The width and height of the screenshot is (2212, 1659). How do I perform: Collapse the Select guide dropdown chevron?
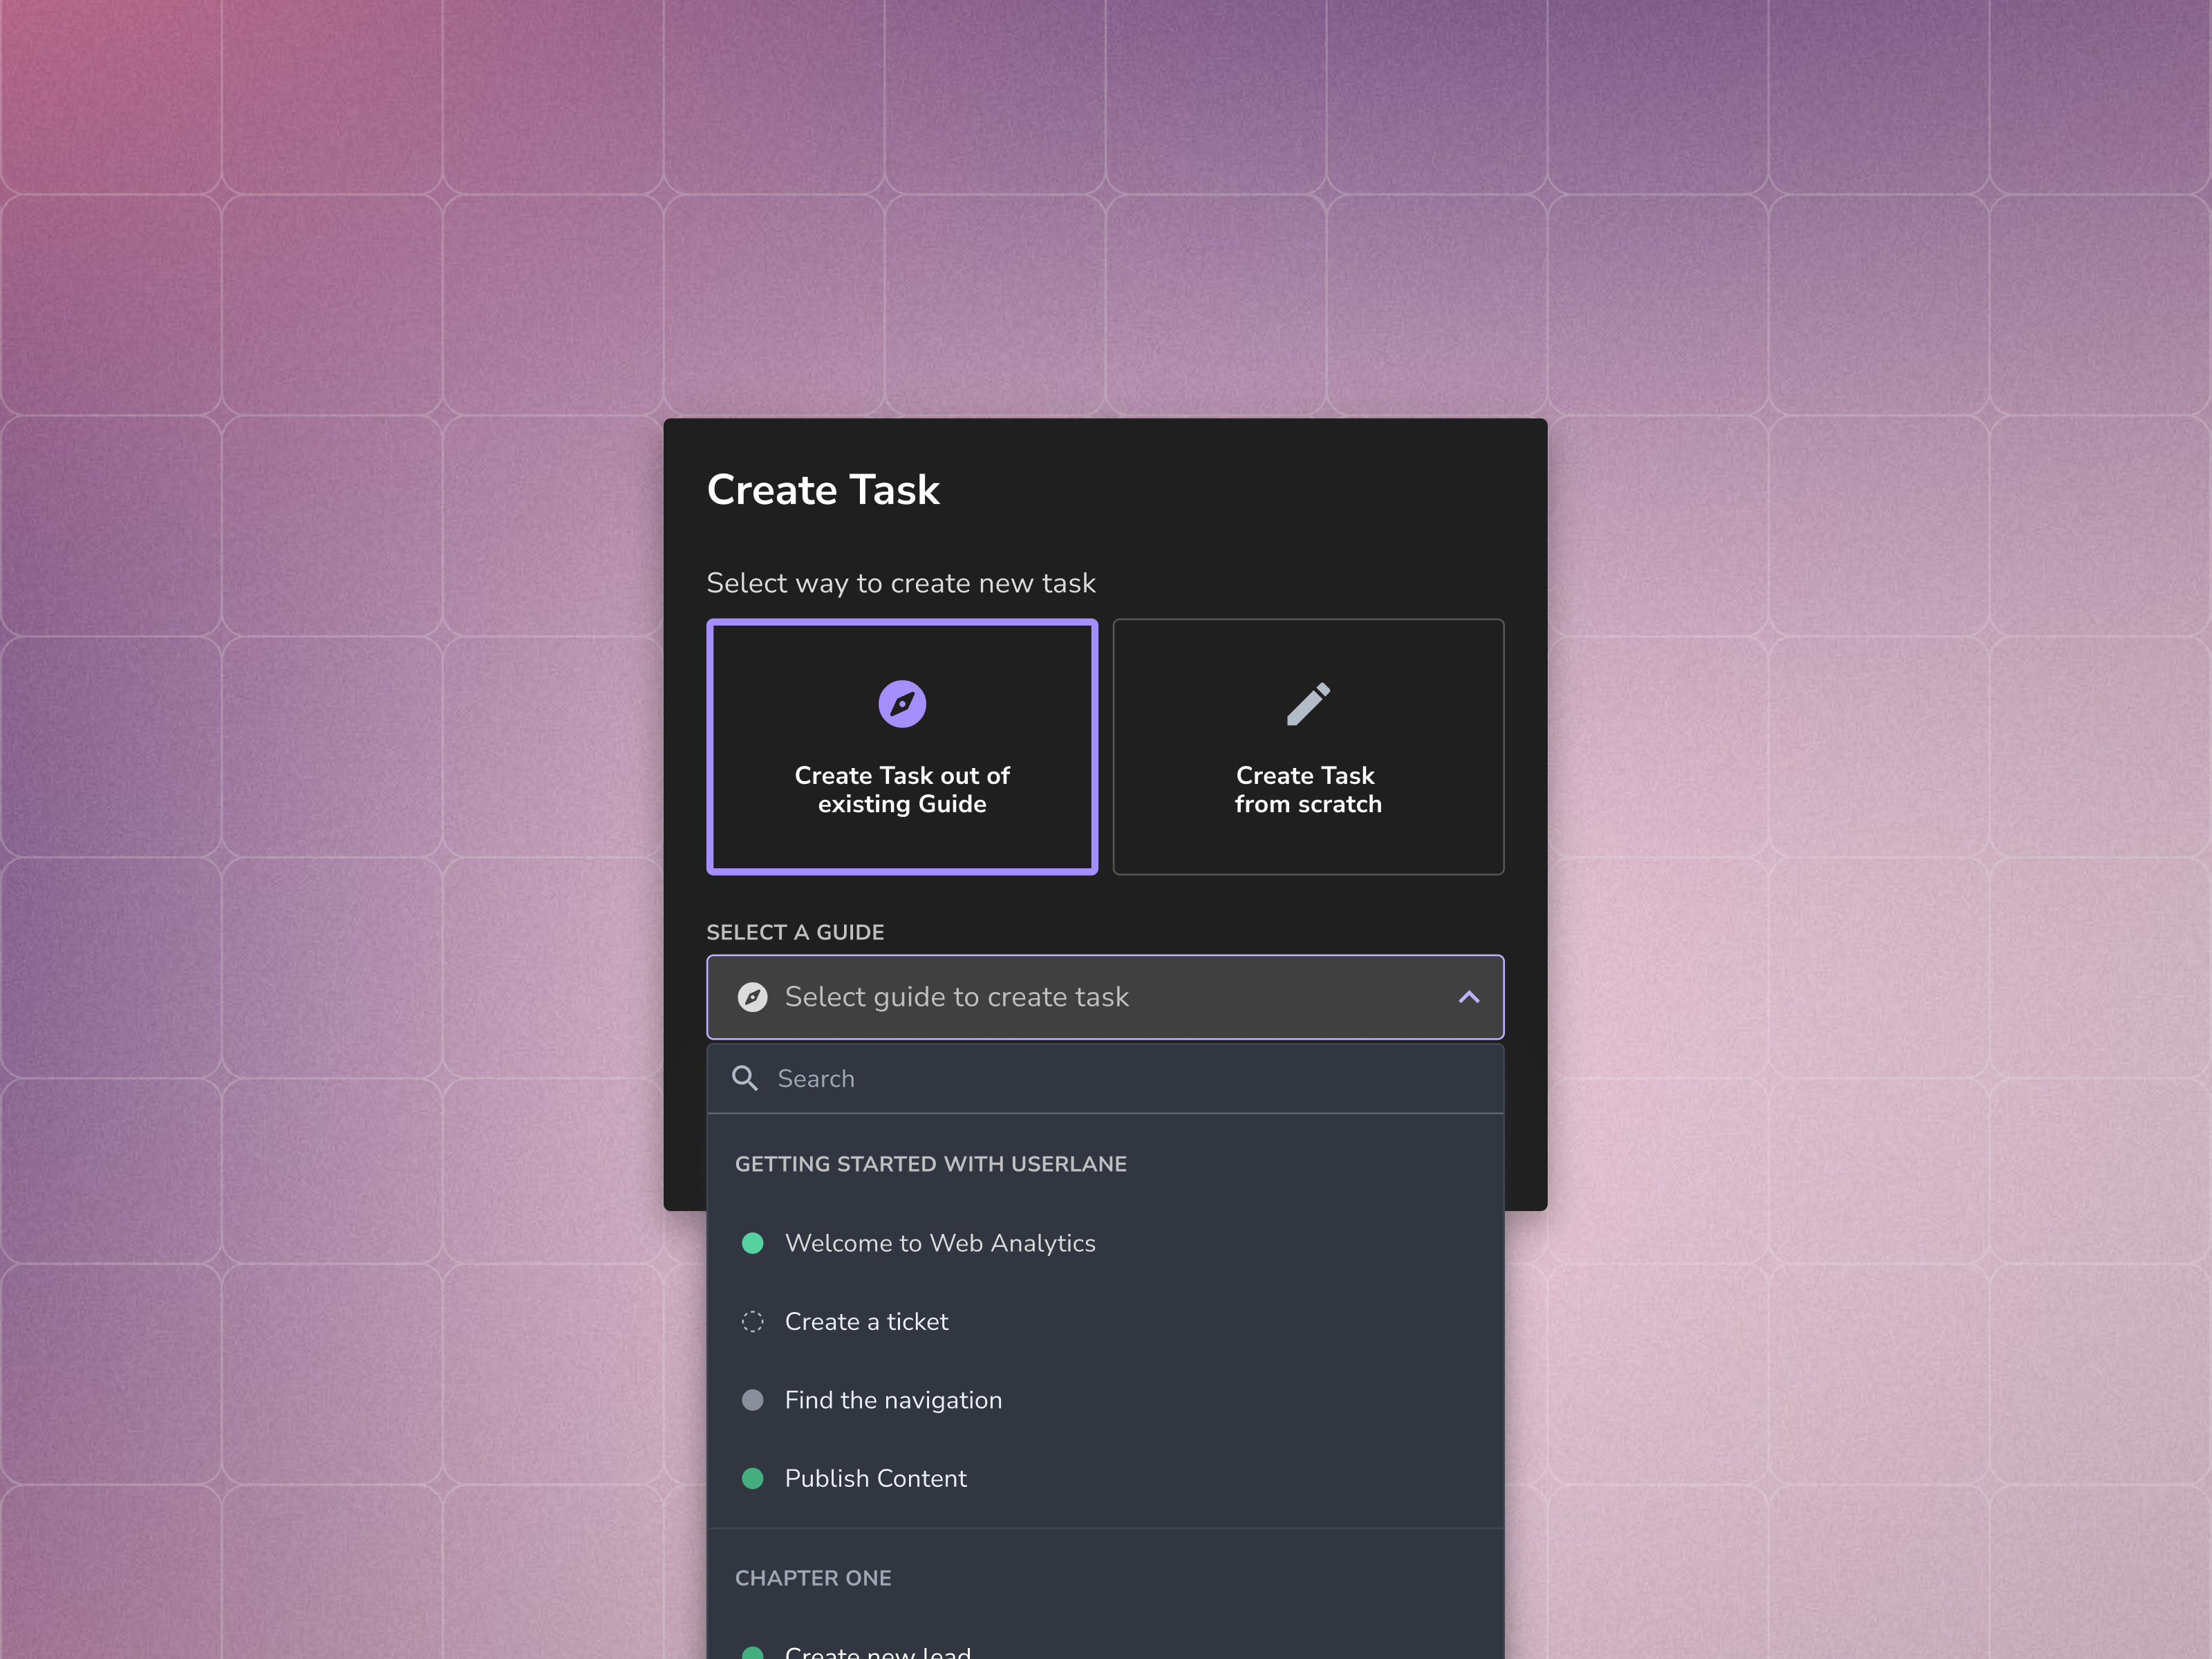point(1468,997)
